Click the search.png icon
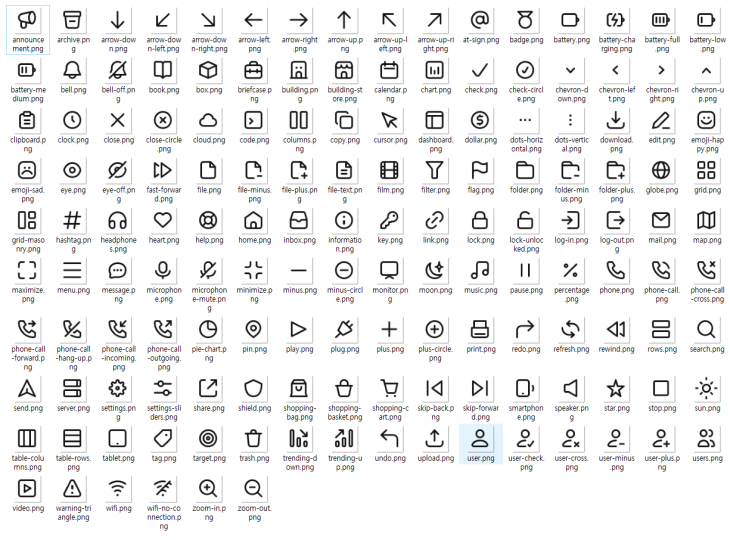Screen dimensions: 730x540 (706, 330)
